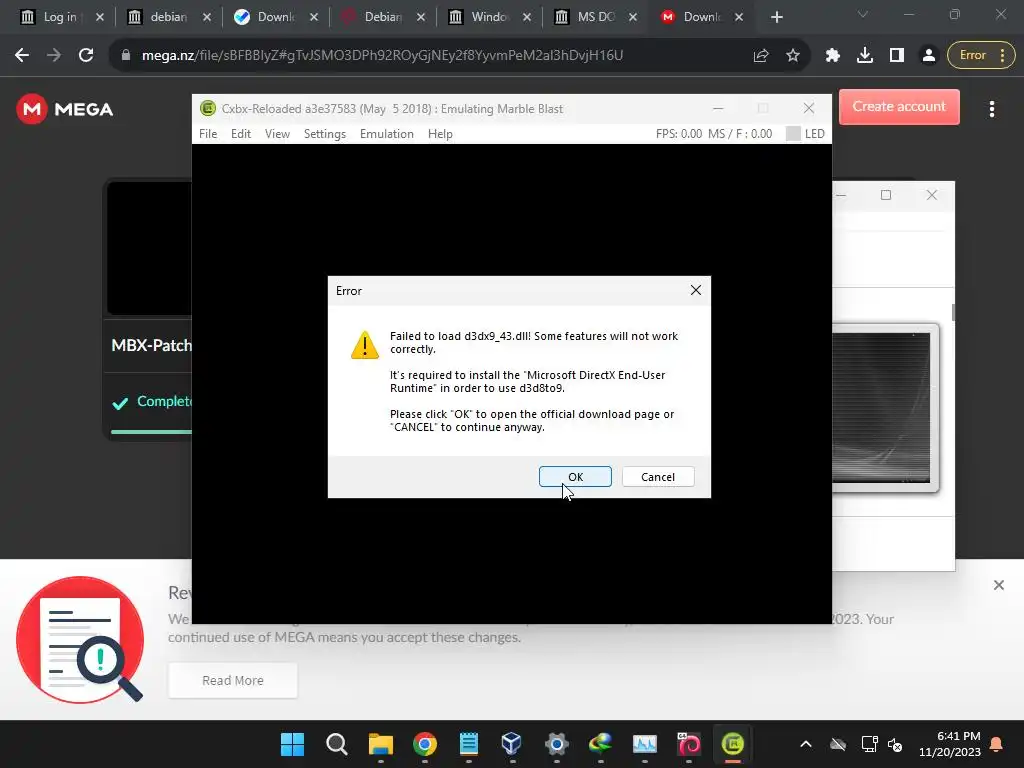The image size is (1024, 768).
Task: Open the Help menu in Cxbx-Reloaded
Action: click(x=440, y=134)
